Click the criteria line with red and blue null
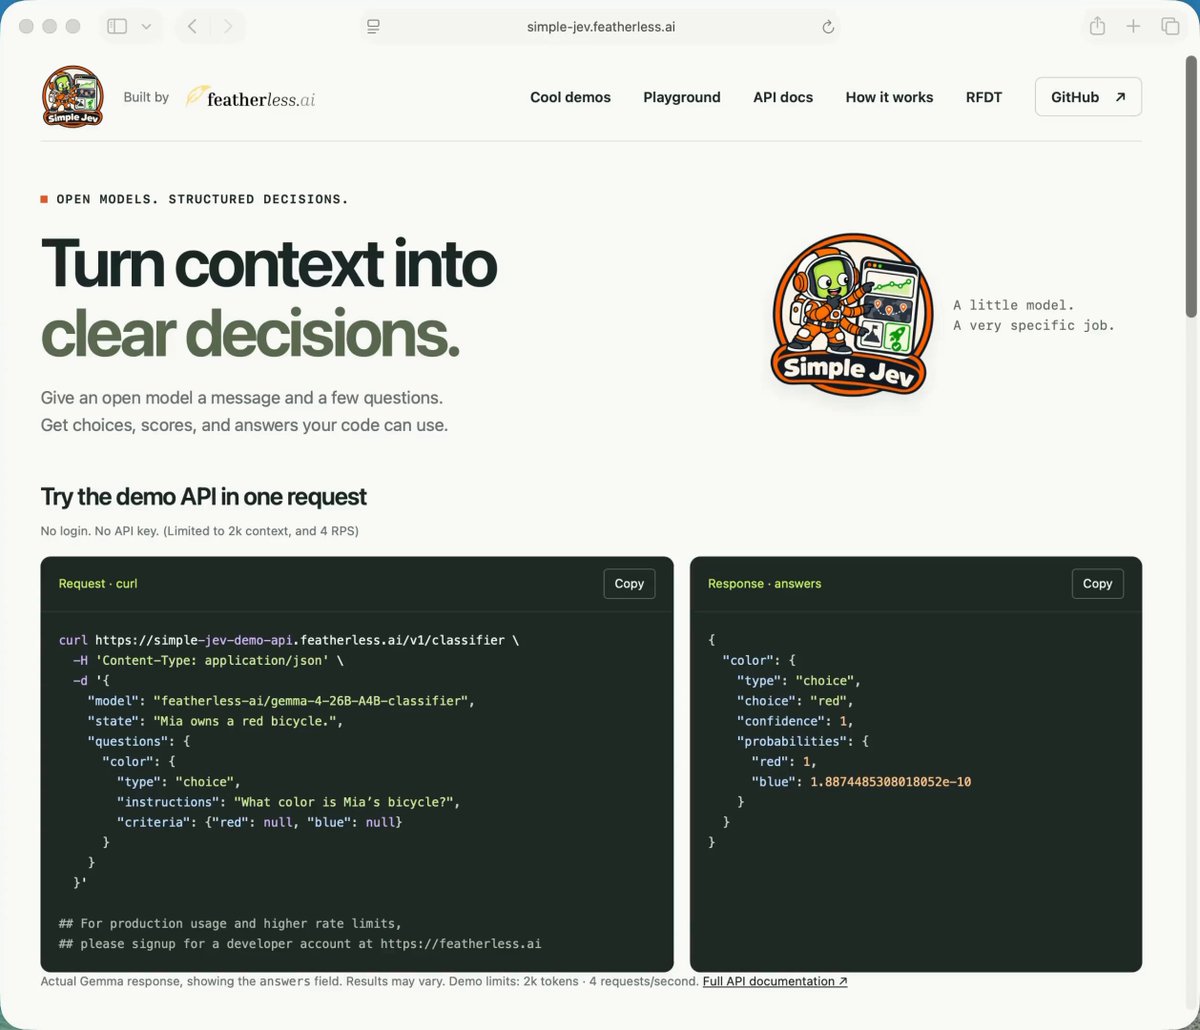 (259, 822)
